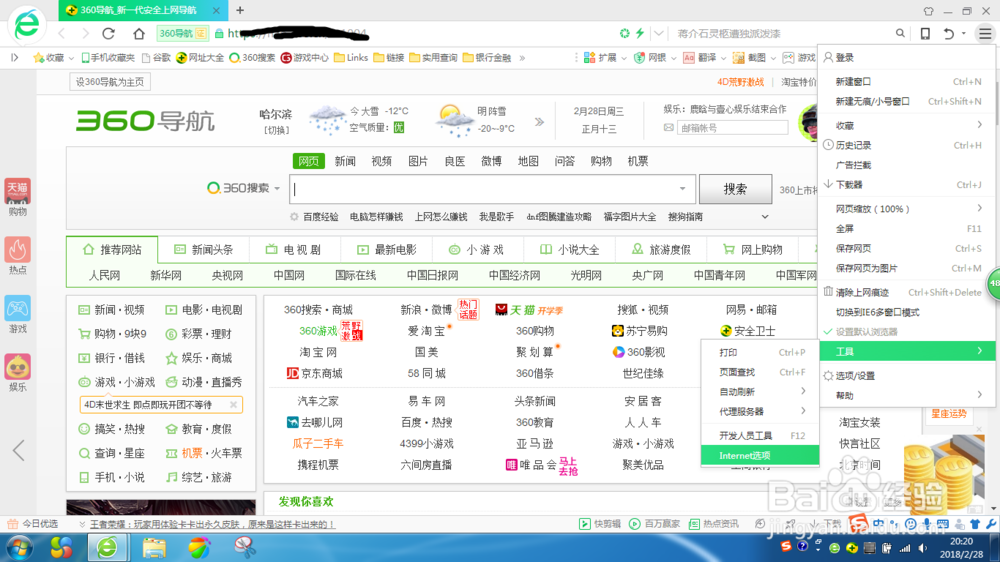The width and height of the screenshot is (1000, 562).
Task: Click the 收藏 star bookmark icon
Action: coord(39,57)
